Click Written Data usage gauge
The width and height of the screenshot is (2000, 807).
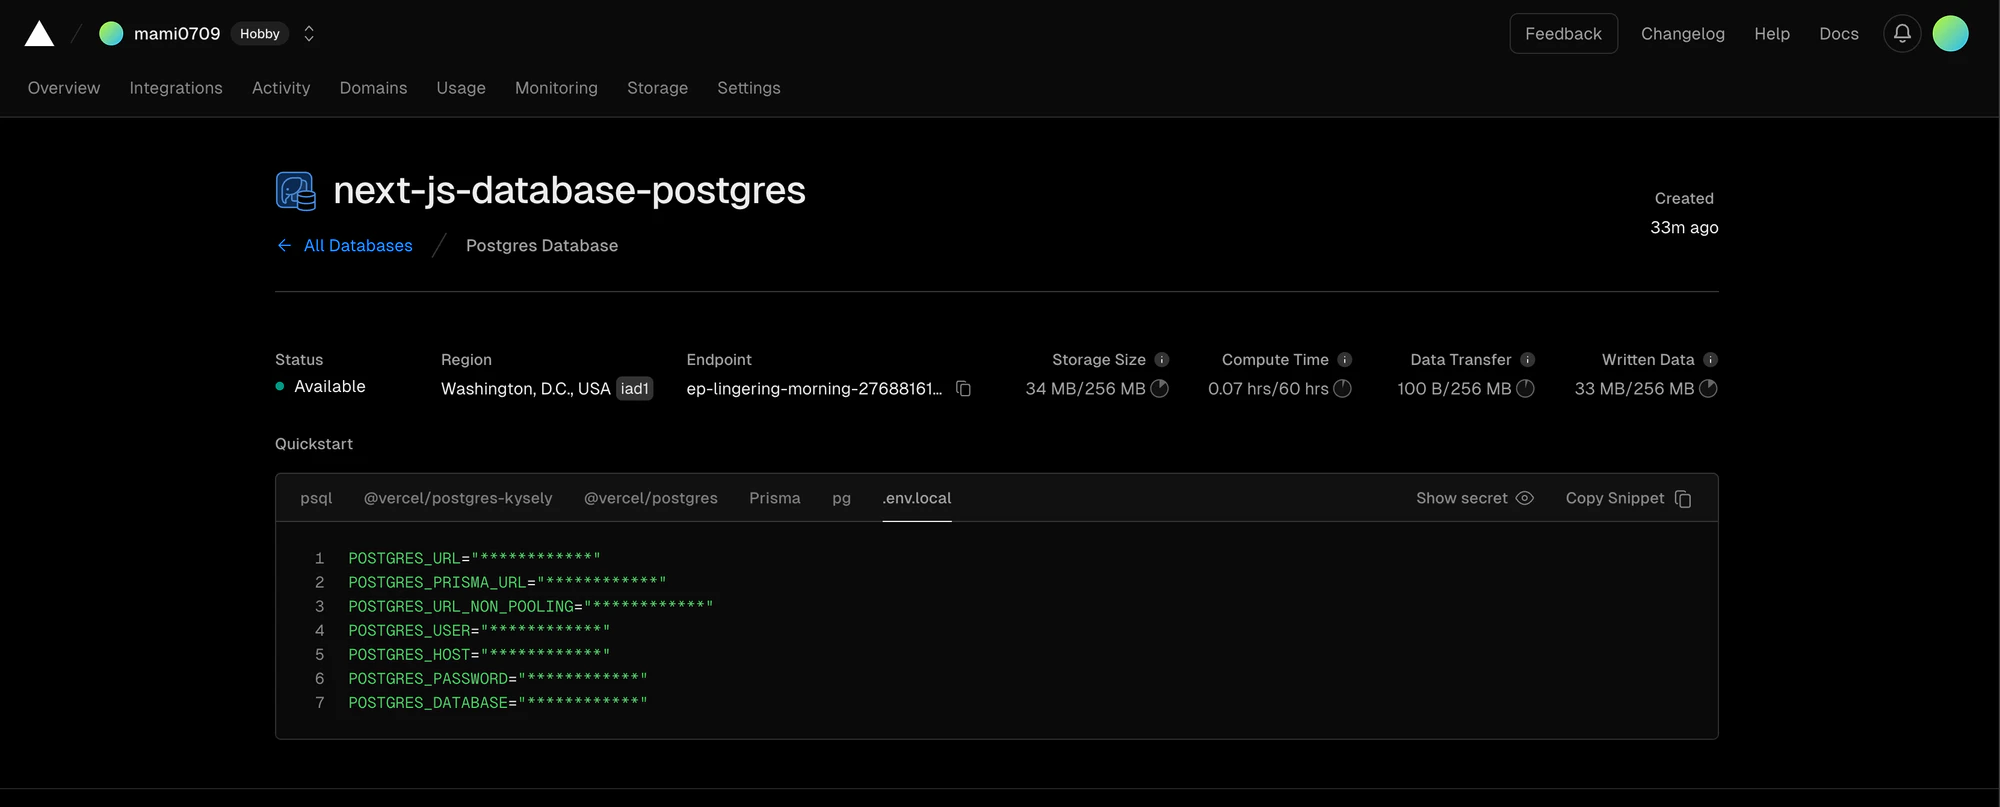[1709, 388]
